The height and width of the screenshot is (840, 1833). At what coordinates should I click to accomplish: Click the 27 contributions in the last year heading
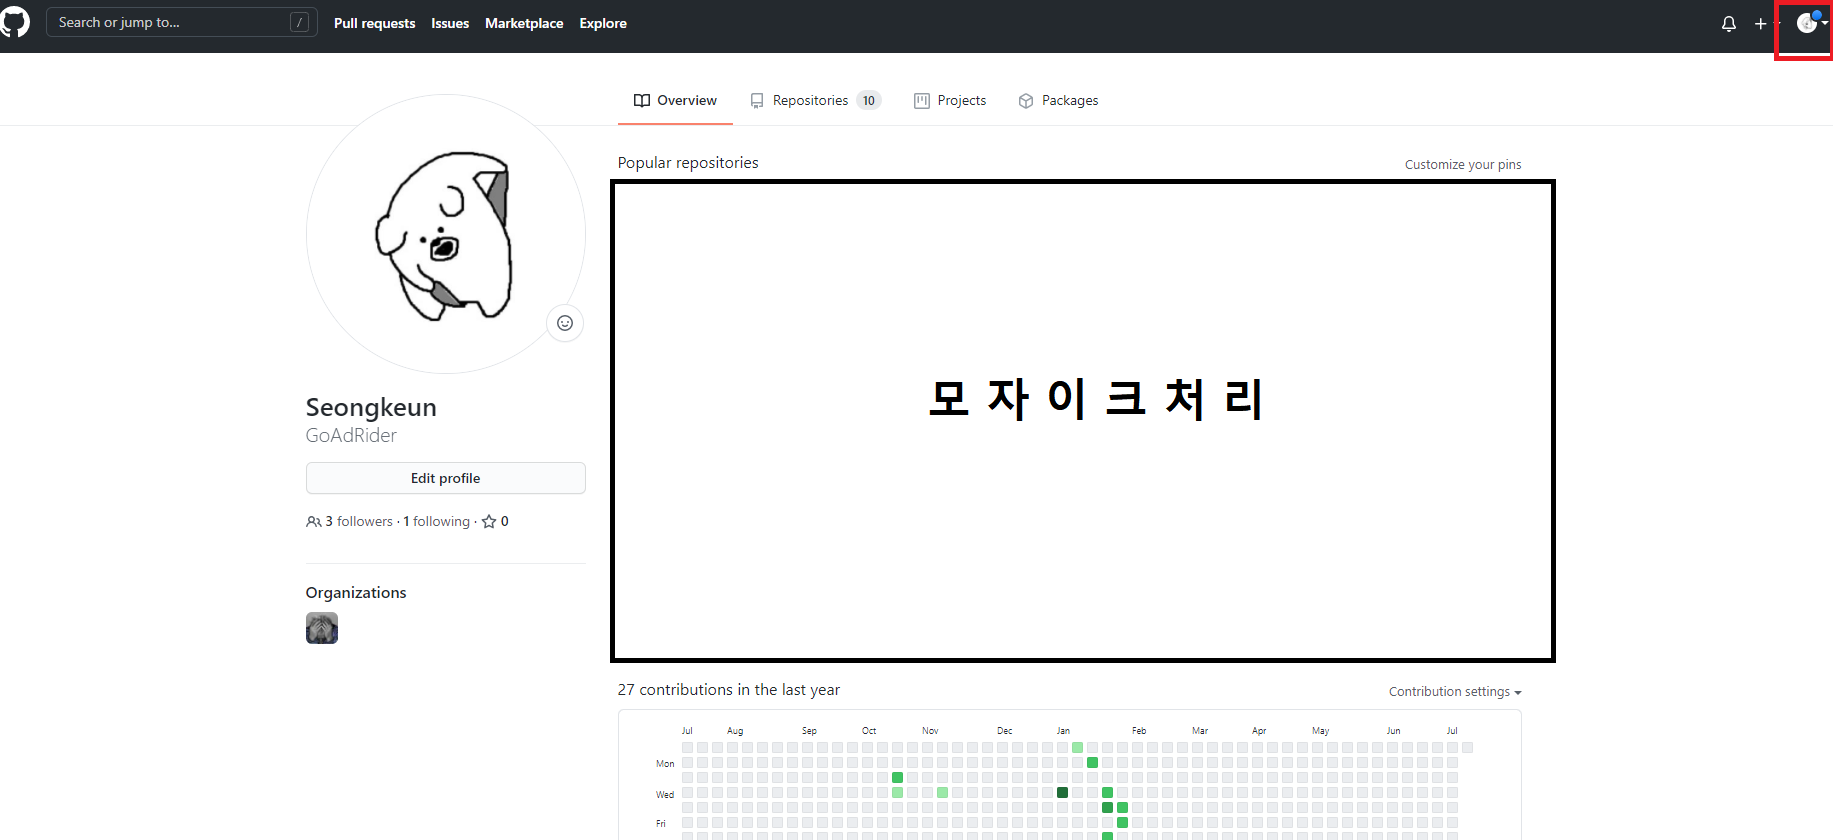coord(729,689)
